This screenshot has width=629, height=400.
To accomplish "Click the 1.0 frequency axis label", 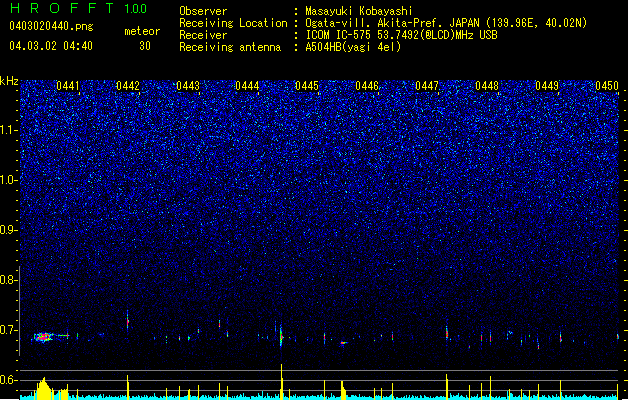I will point(9,180).
